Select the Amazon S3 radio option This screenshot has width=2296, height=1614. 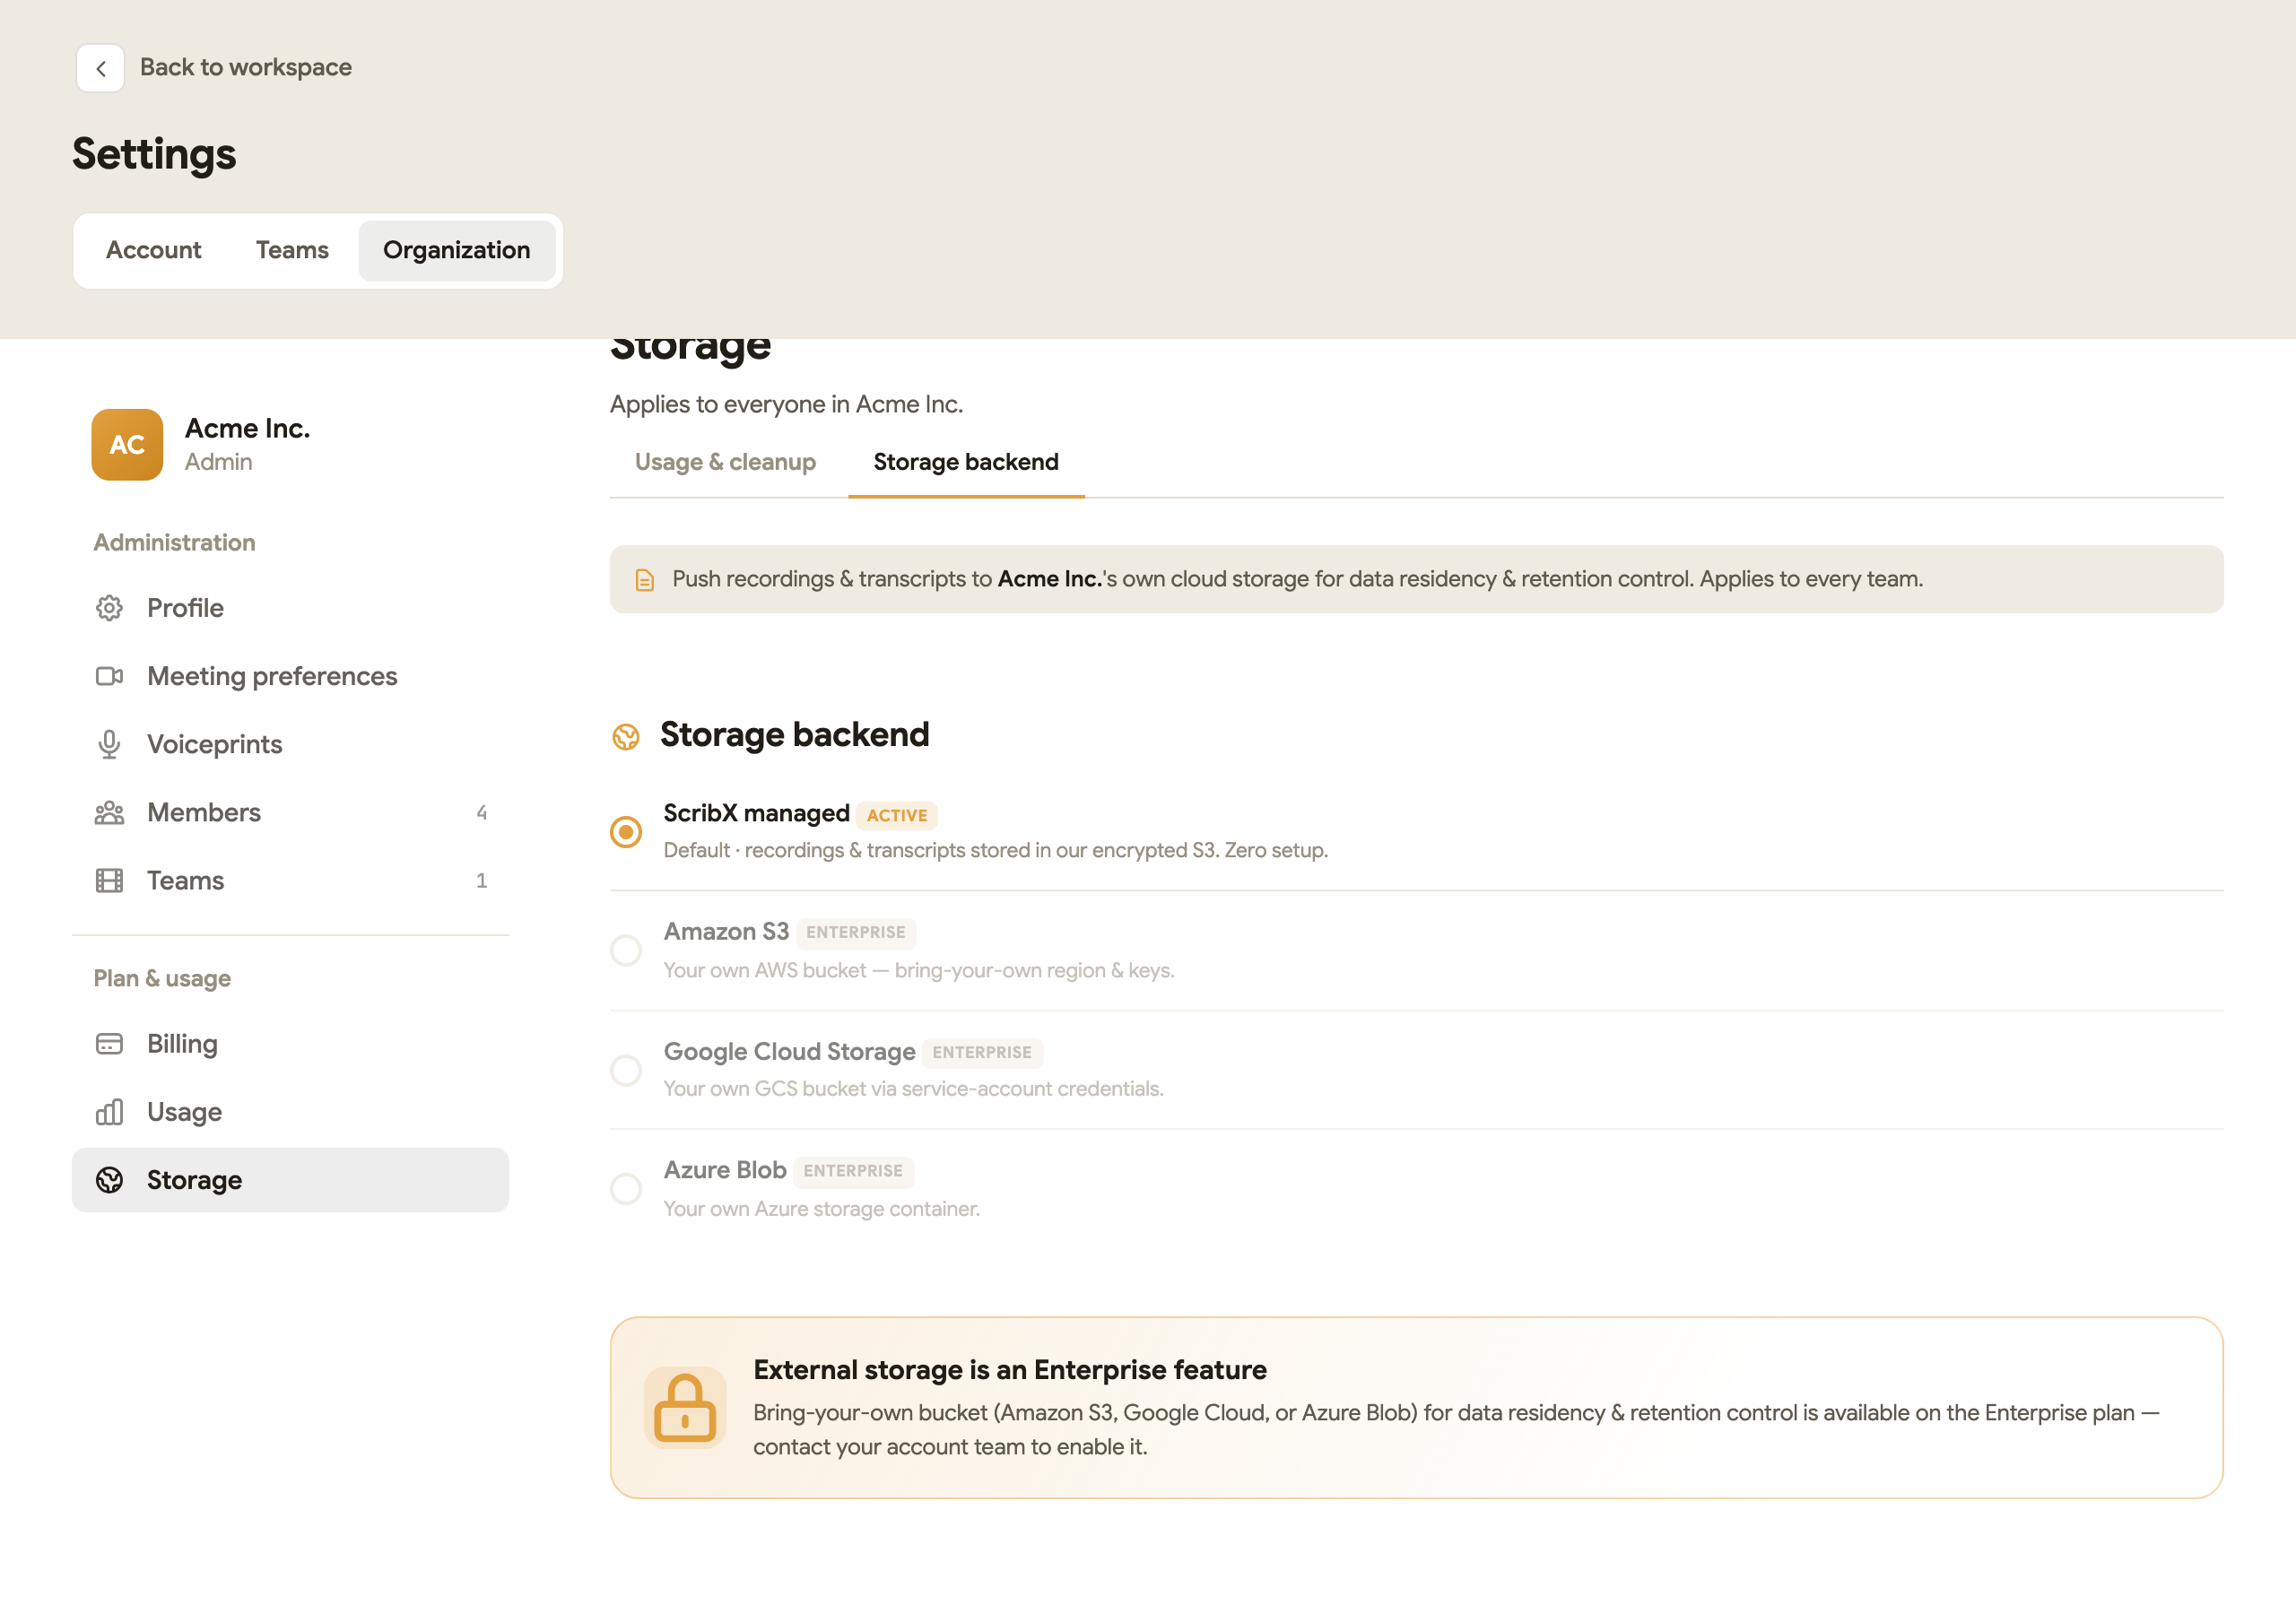point(626,950)
